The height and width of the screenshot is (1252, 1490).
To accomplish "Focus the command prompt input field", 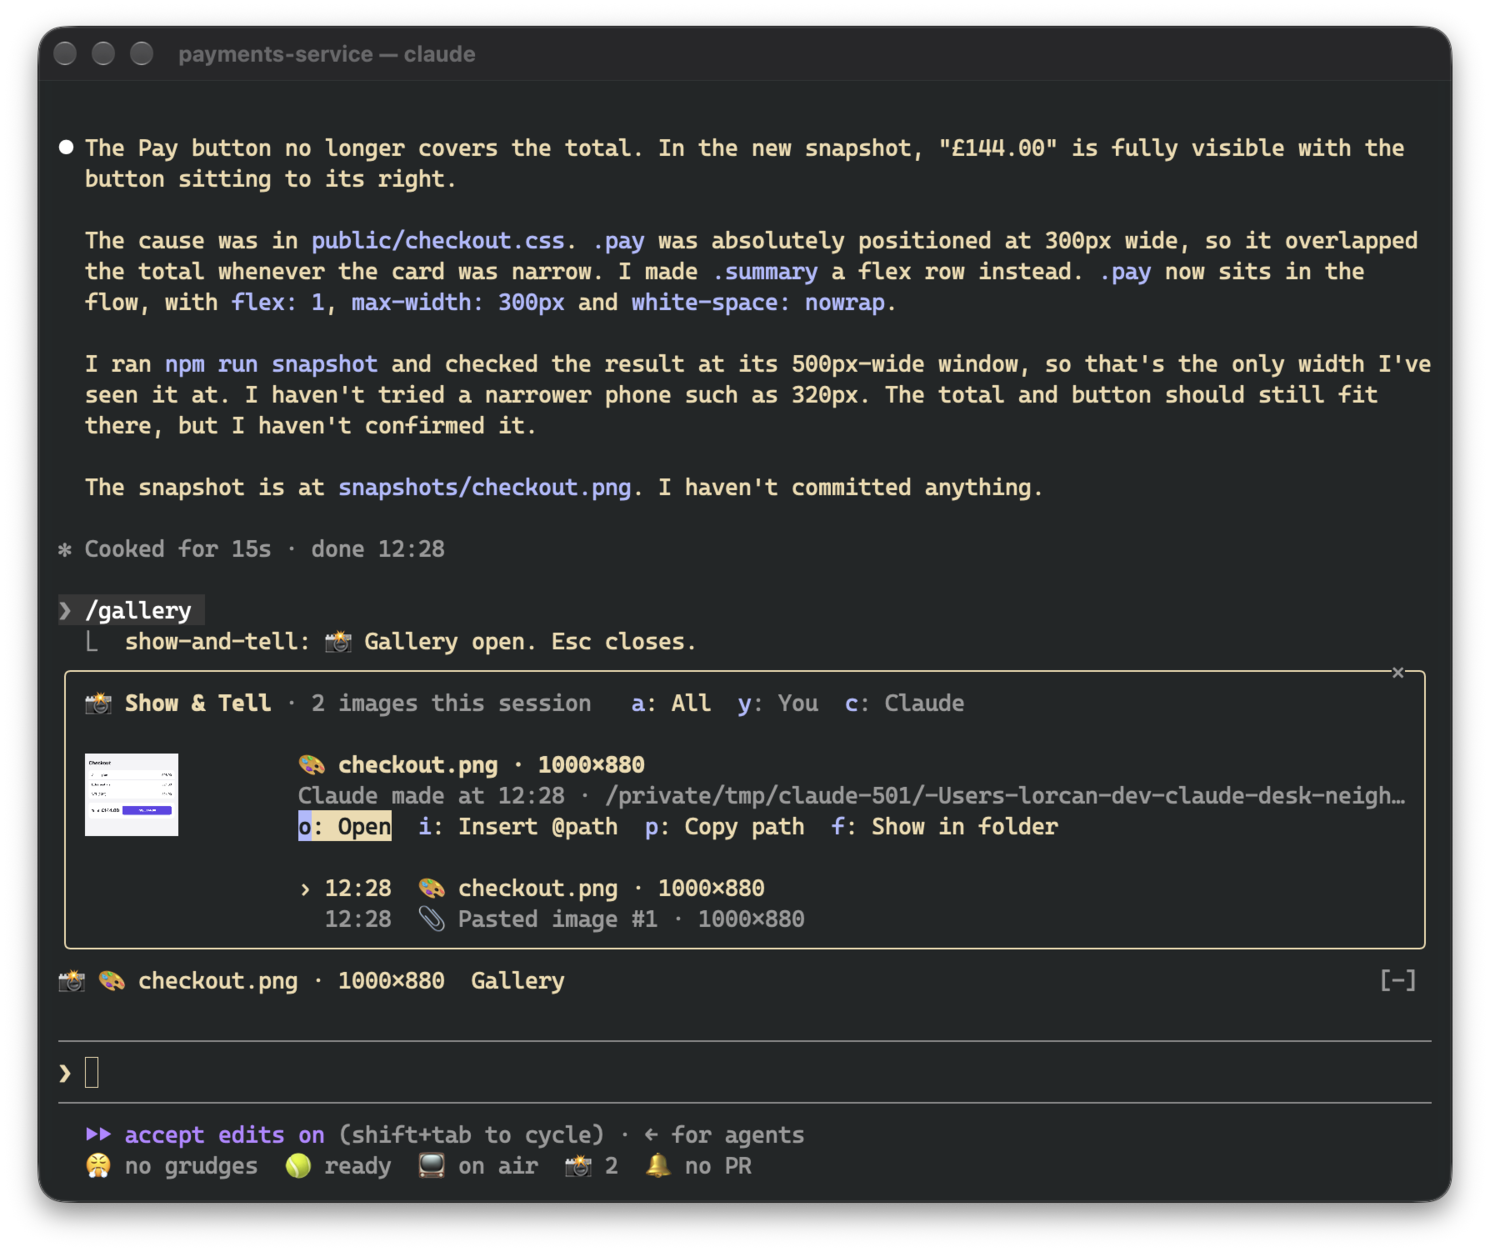I will click(745, 1073).
